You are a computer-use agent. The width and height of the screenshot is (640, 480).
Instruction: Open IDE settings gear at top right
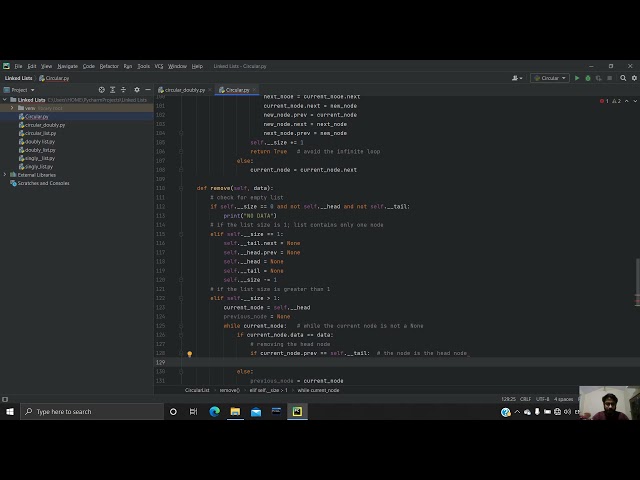pyautogui.click(x=634, y=78)
